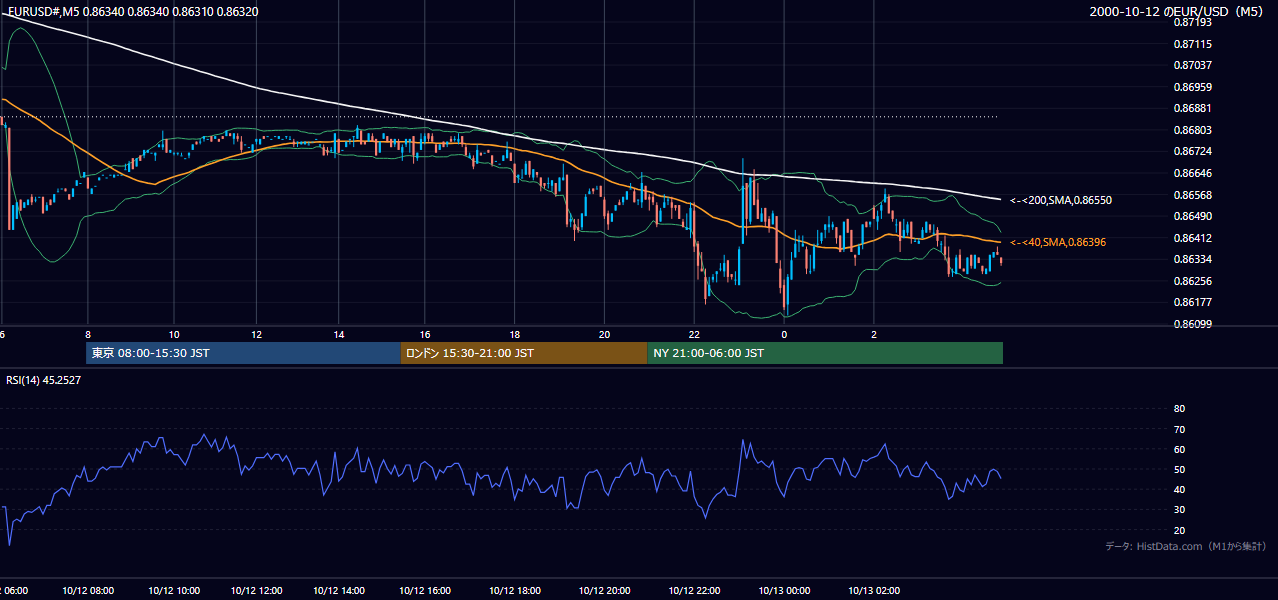
Task: Click price axis value 0.86803
Action: click(1192, 130)
